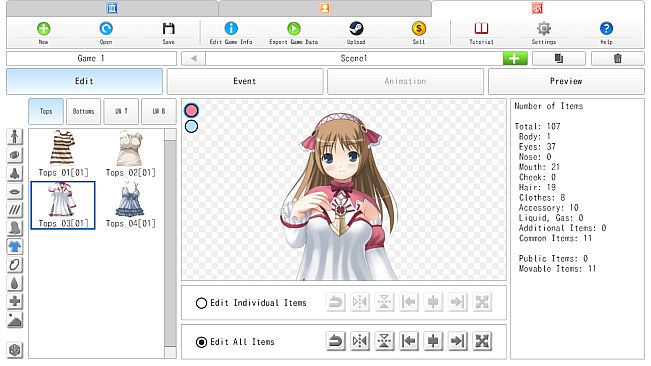Image resolution: width=651 pixels, height=366 pixels.
Task: Save the project with the floppy icon
Action: point(169,29)
